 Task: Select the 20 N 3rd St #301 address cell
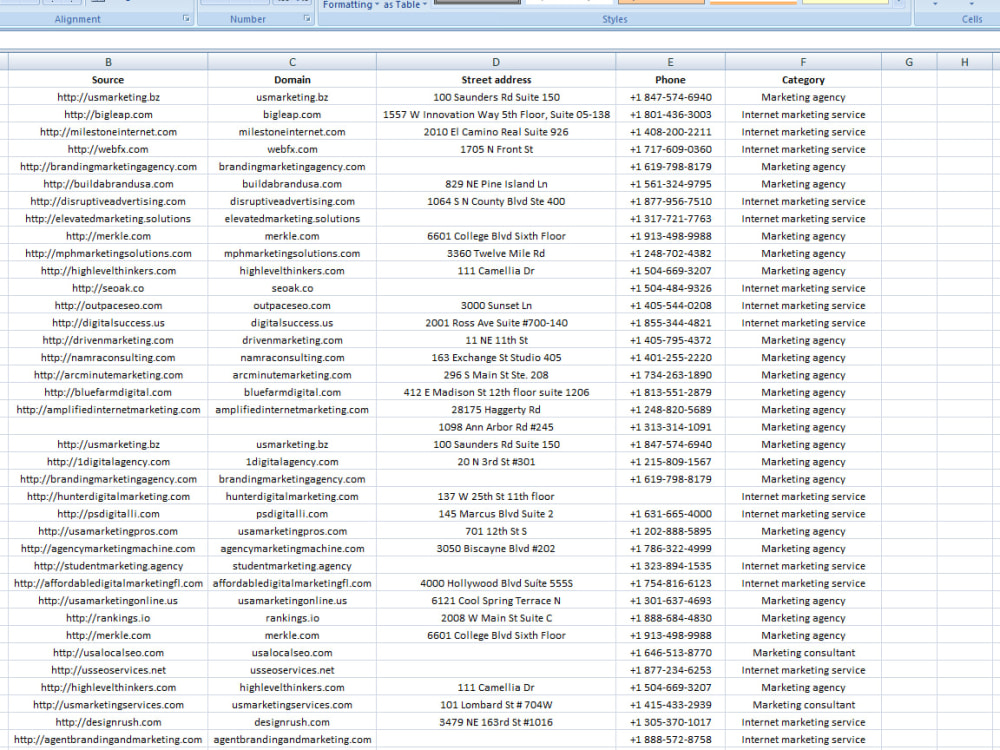(496, 462)
